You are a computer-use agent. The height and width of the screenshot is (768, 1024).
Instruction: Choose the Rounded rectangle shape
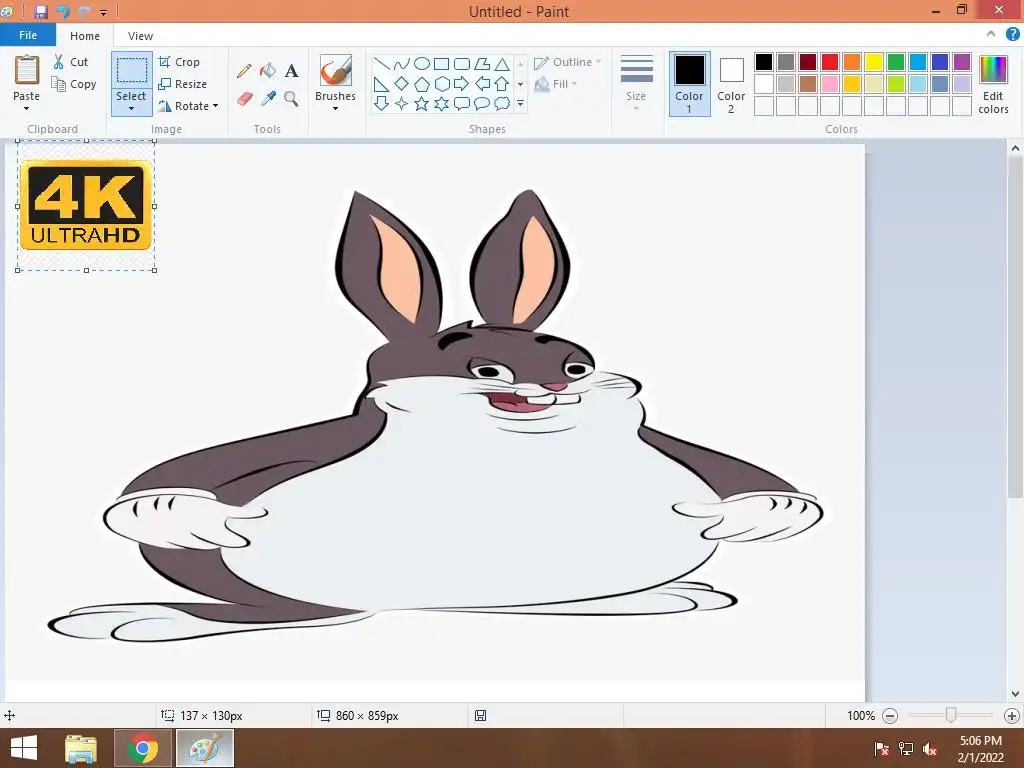point(462,63)
